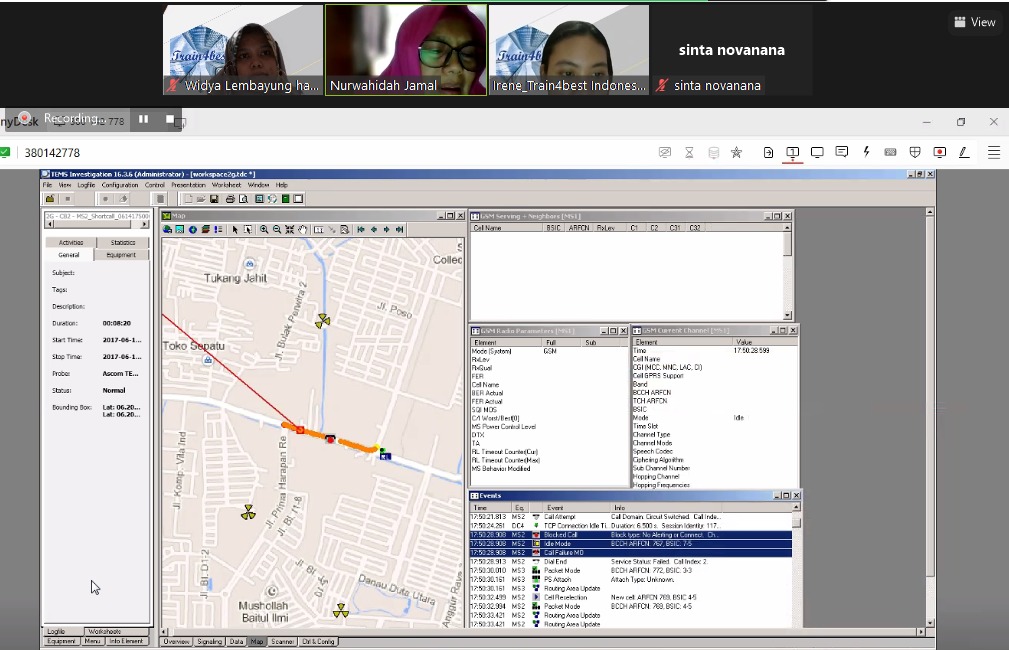The image size is (1009, 650).
Task: Click the save icon in TEMS toolbar
Action: (x=213, y=199)
